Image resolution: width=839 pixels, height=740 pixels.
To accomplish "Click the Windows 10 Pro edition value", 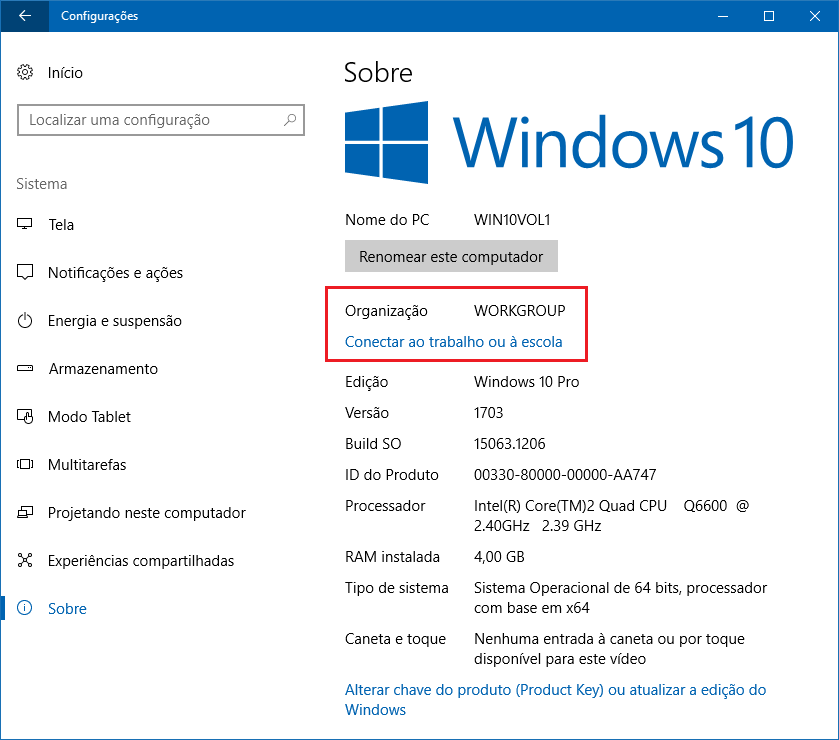I will coord(526,382).
